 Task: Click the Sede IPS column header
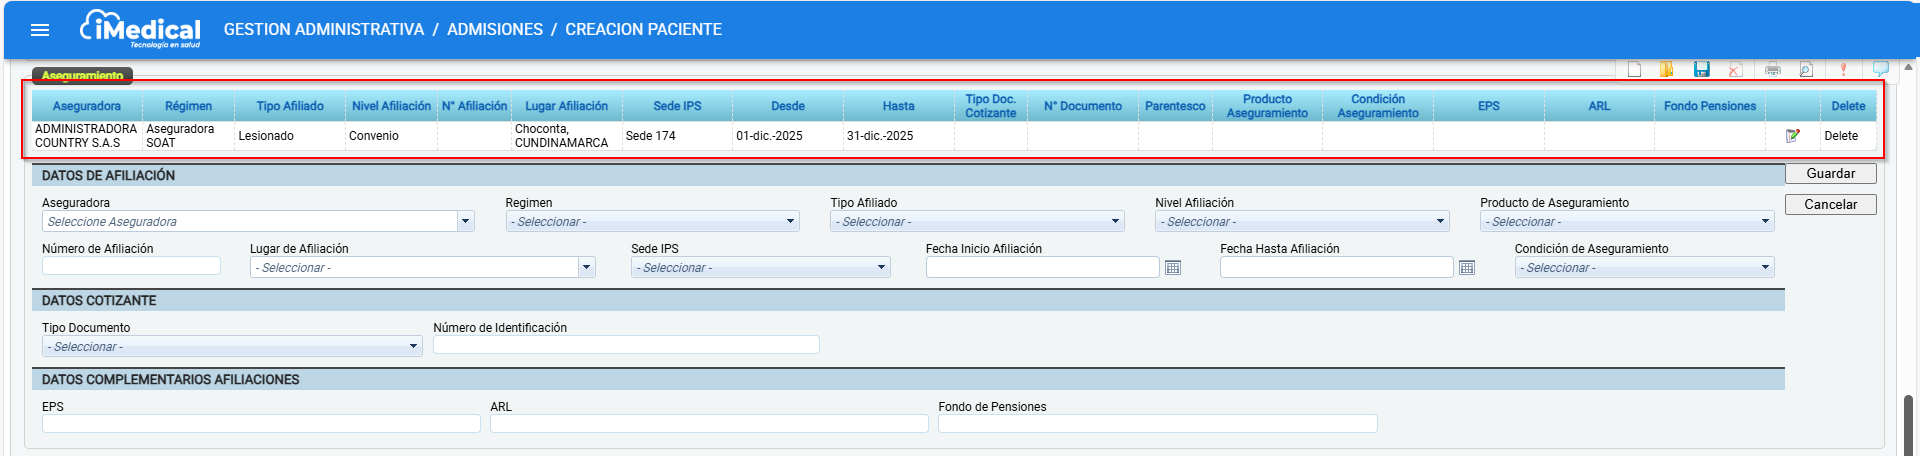click(677, 106)
